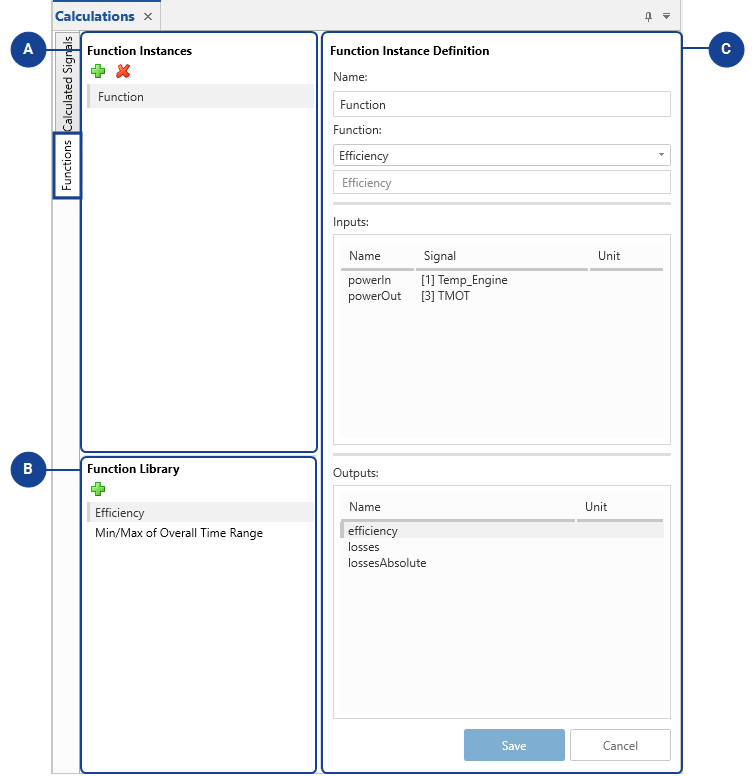Click the Name input field
The width and height of the screenshot is (756, 776).
501,105
